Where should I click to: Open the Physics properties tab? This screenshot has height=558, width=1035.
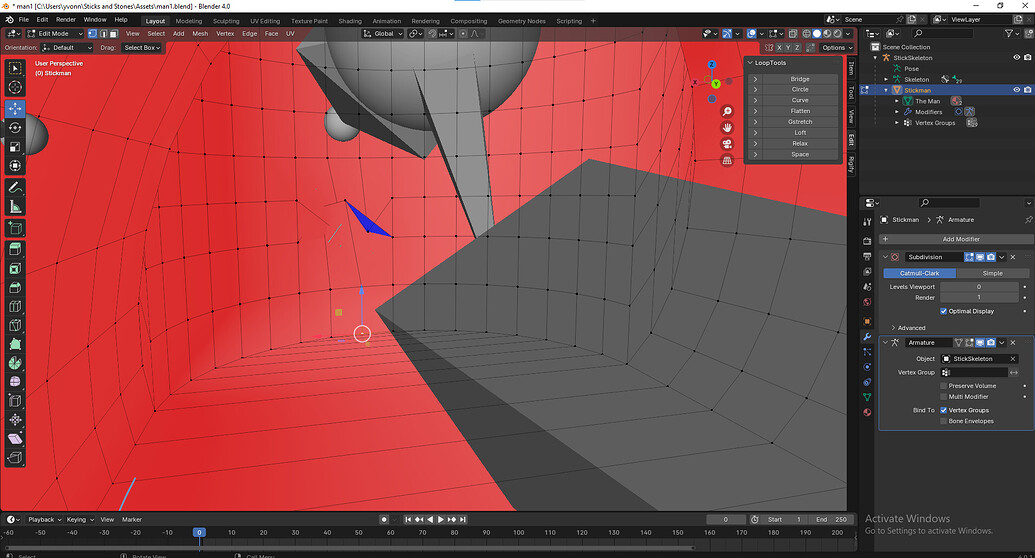(867, 367)
